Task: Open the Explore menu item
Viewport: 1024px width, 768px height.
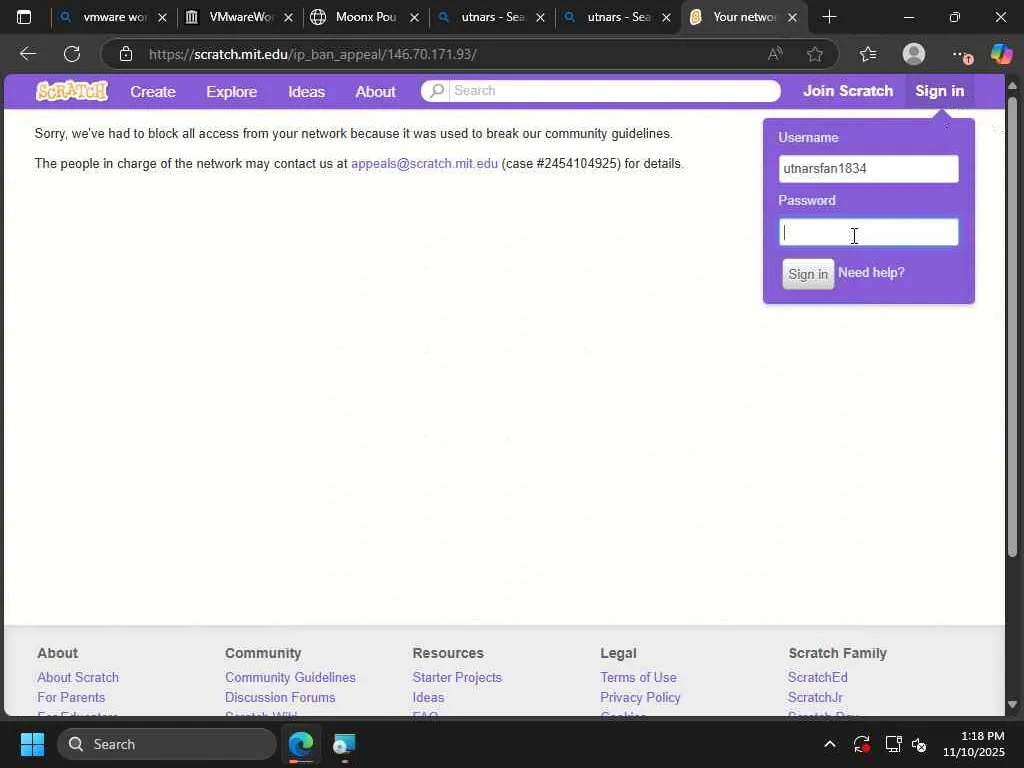Action: point(232,91)
